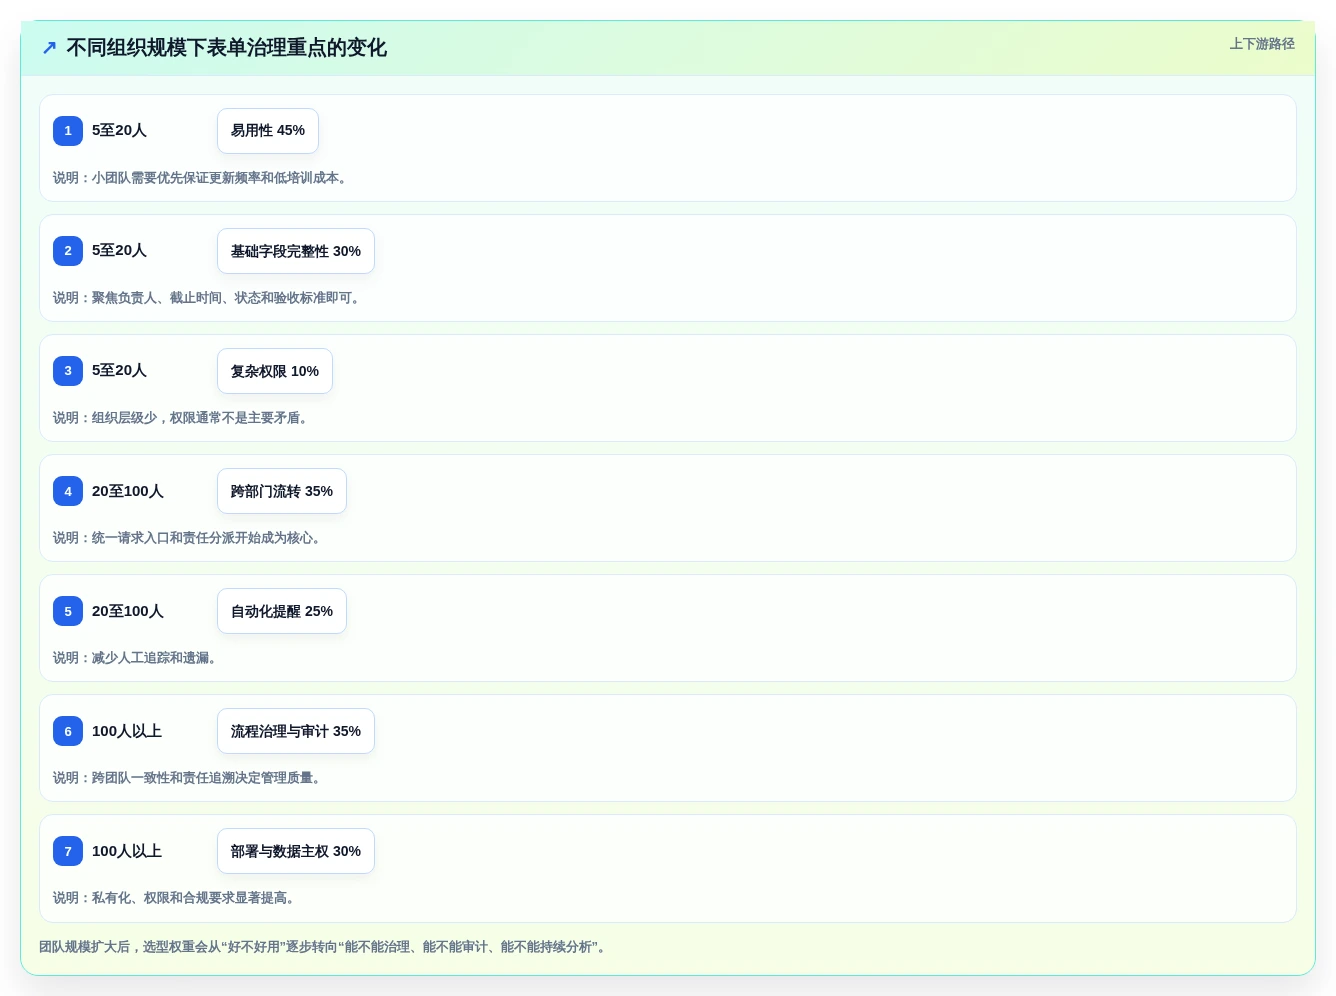Select the 复杂权限 10% chip
Viewport: 1336px width, 996px height.
pyautogui.click(x=275, y=371)
